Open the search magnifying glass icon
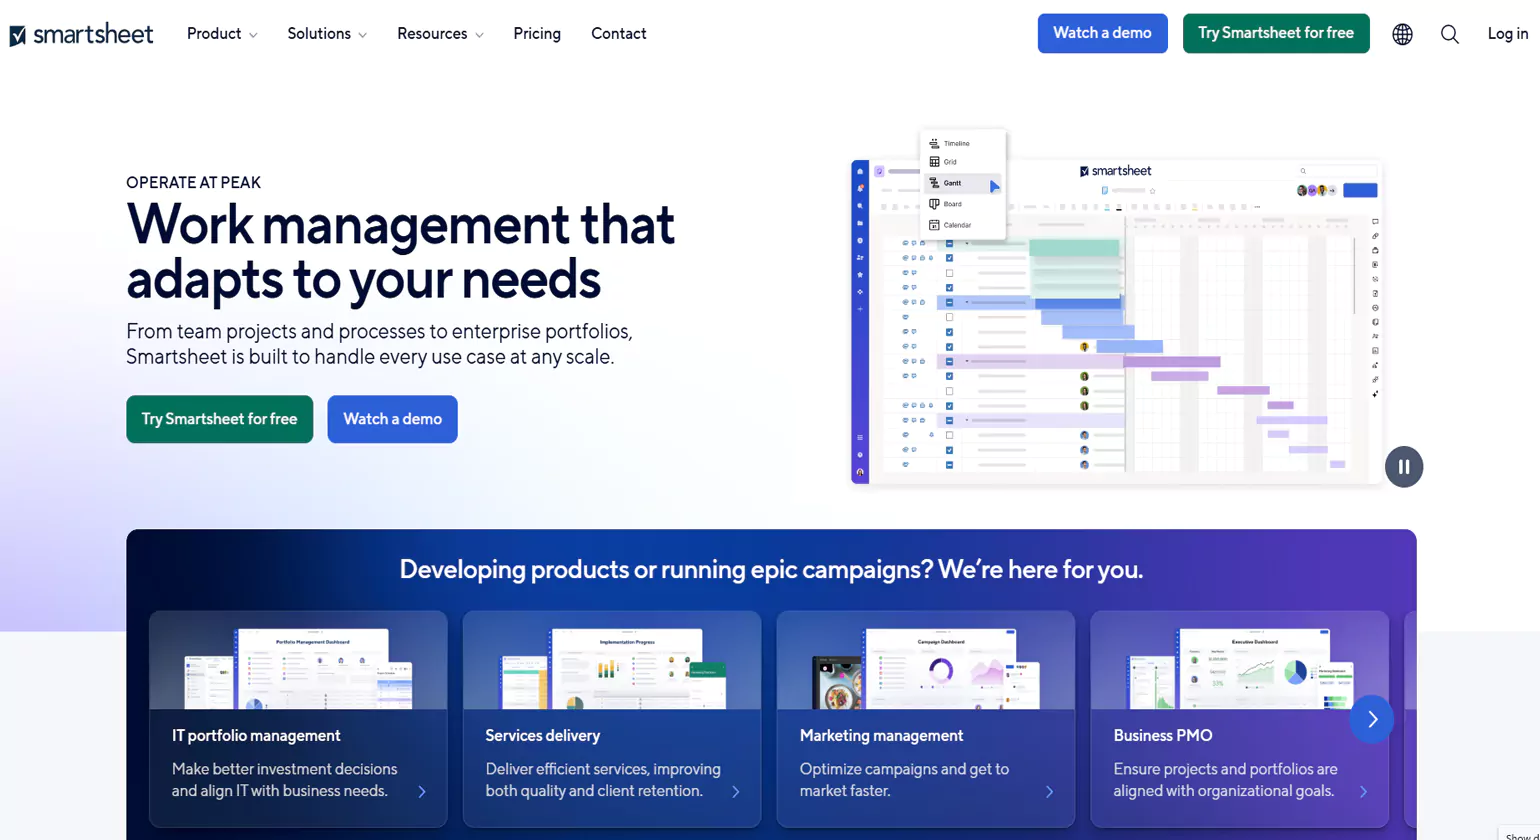This screenshot has height=840, width=1540. pos(1449,33)
